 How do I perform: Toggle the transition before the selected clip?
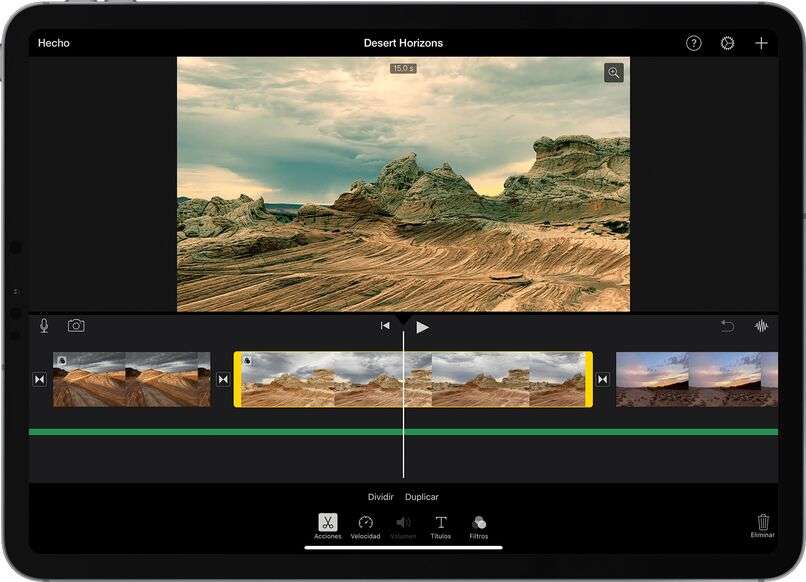(222, 381)
